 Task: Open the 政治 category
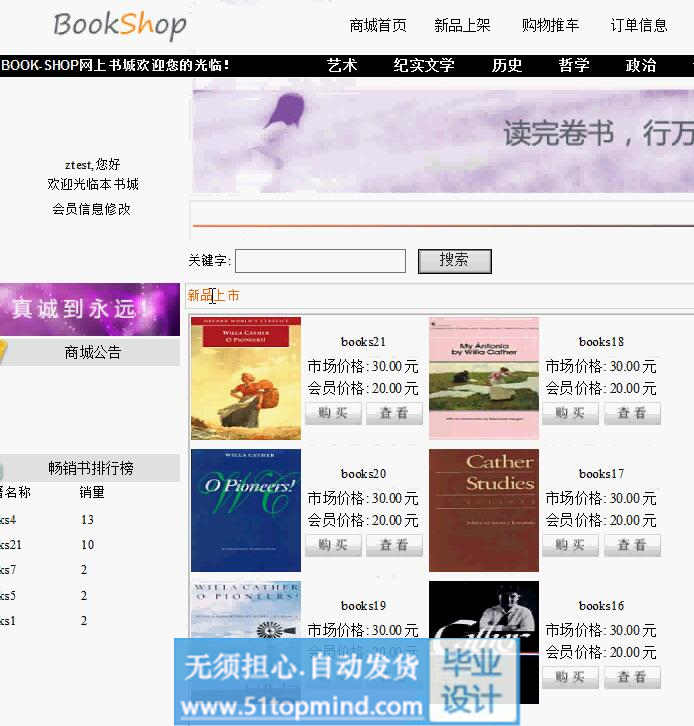point(641,65)
